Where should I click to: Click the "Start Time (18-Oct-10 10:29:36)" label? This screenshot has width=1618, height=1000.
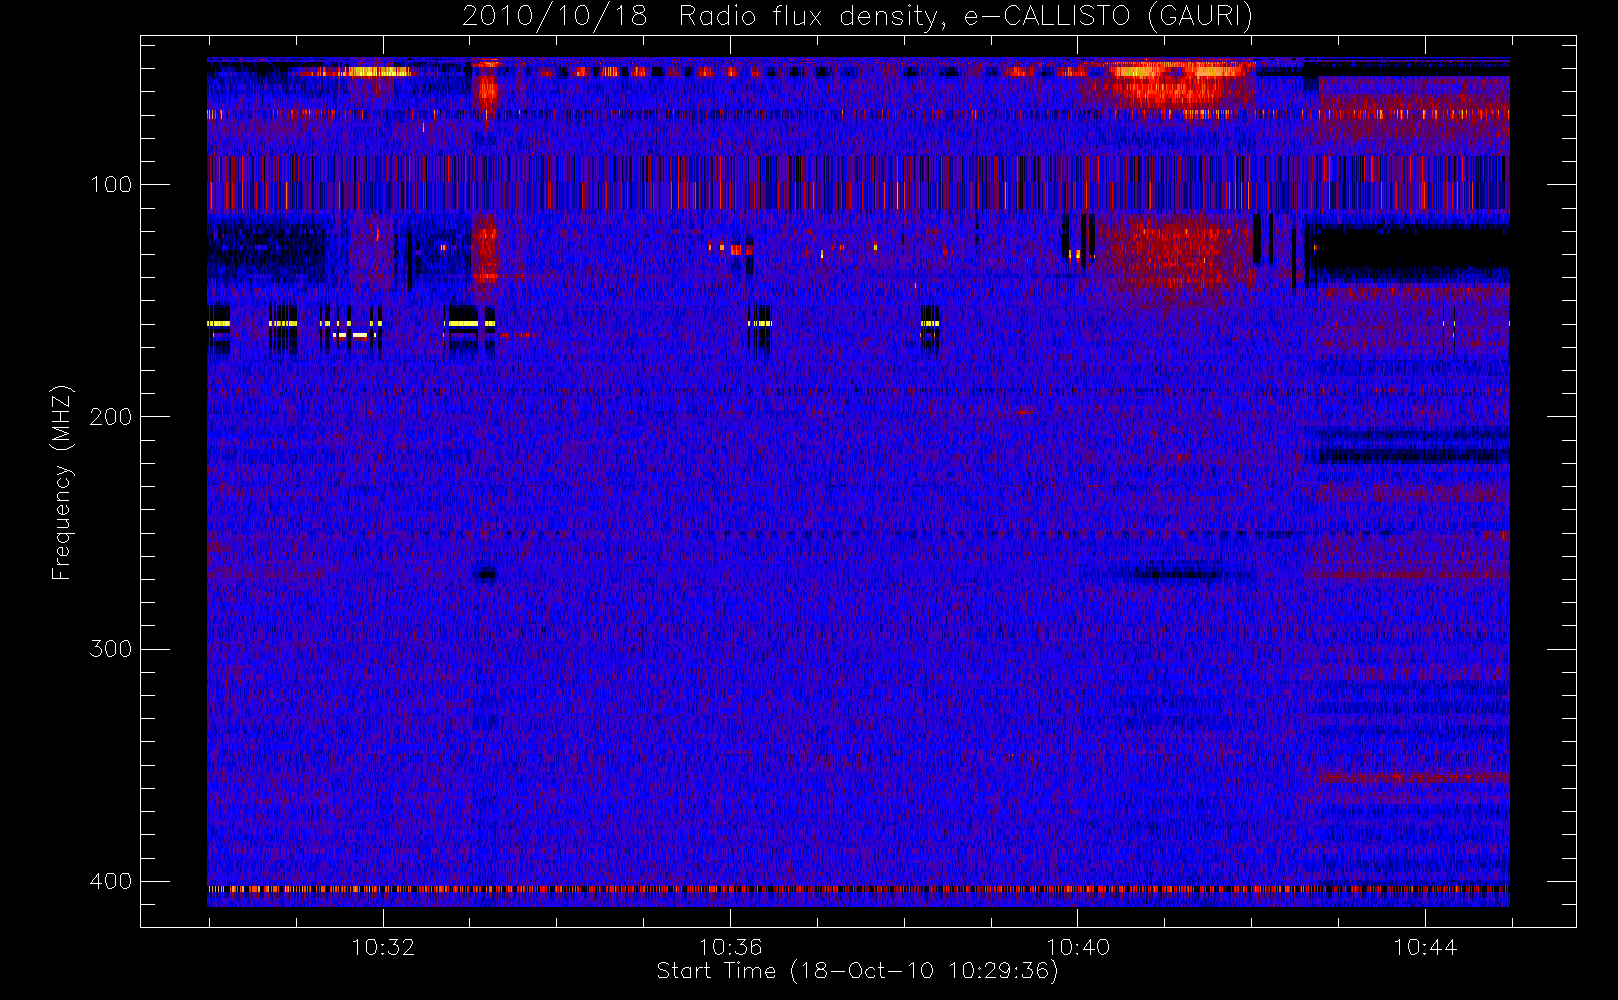[x=857, y=971]
